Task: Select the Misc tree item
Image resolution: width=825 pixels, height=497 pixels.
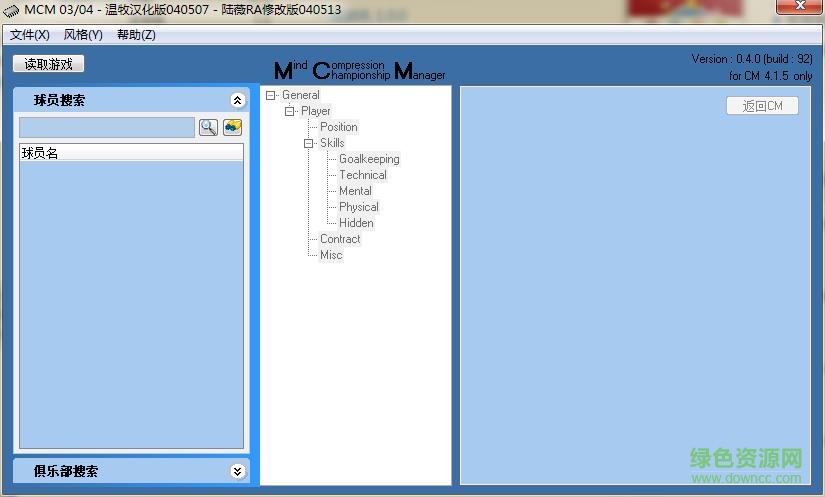Action: pyautogui.click(x=331, y=255)
